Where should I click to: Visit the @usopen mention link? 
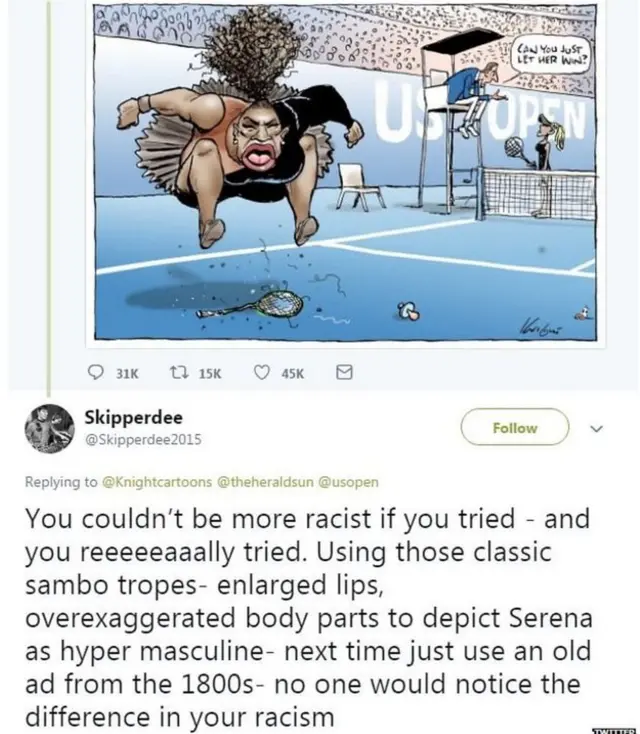[348, 482]
